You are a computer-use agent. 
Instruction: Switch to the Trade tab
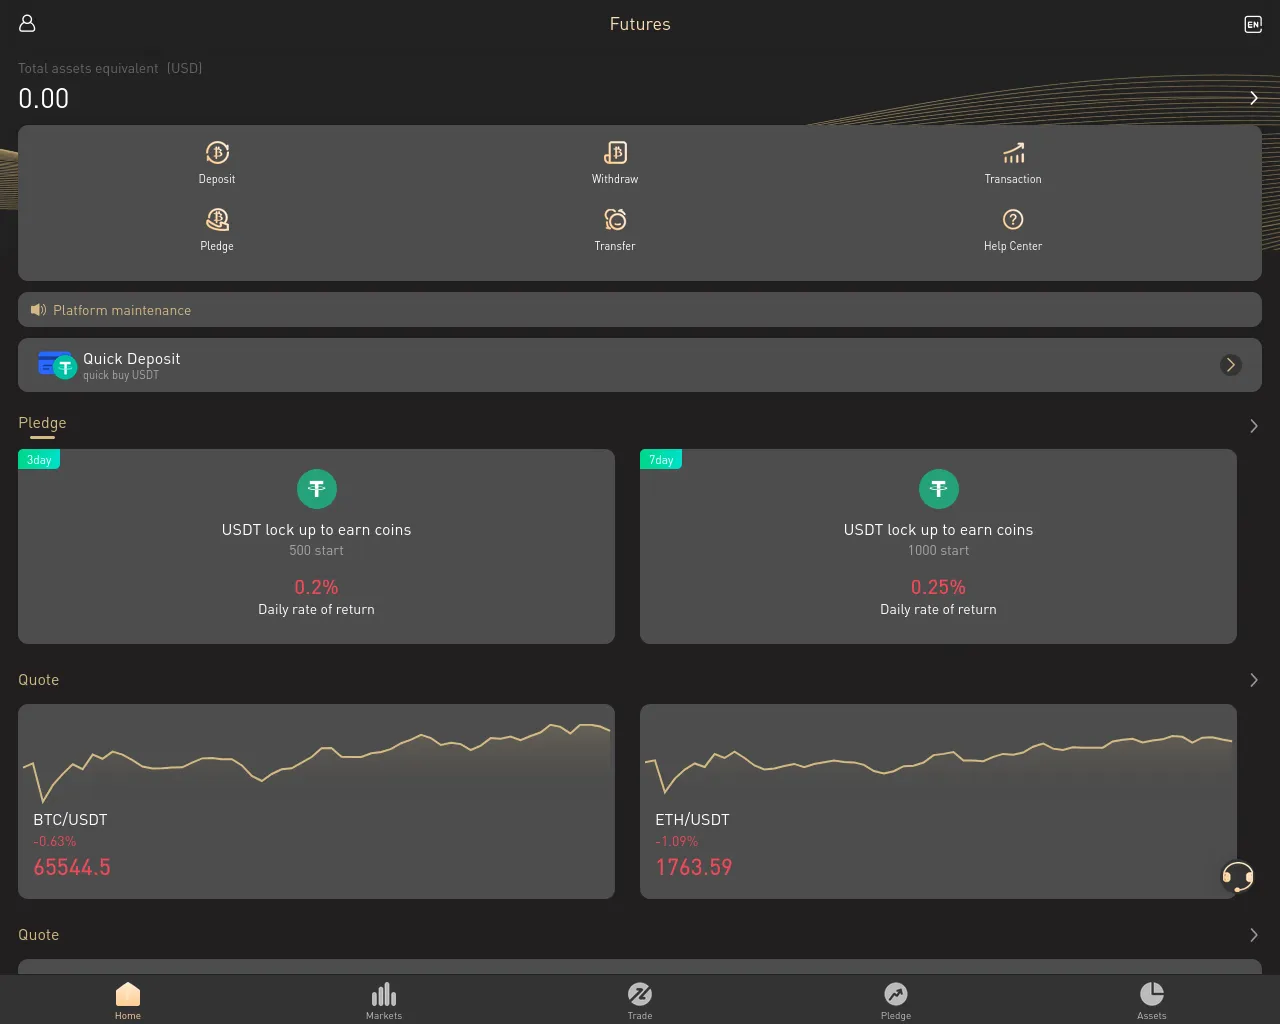click(x=640, y=1000)
